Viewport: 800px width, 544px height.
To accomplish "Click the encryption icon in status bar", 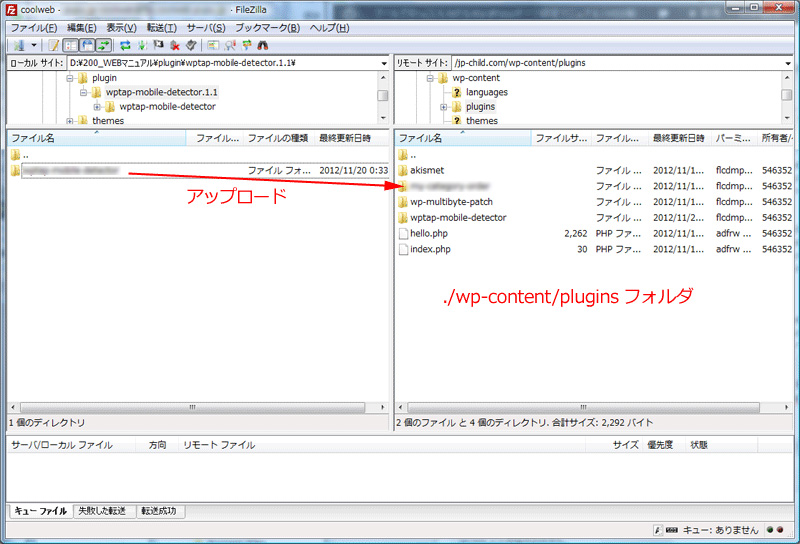I will click(x=658, y=531).
